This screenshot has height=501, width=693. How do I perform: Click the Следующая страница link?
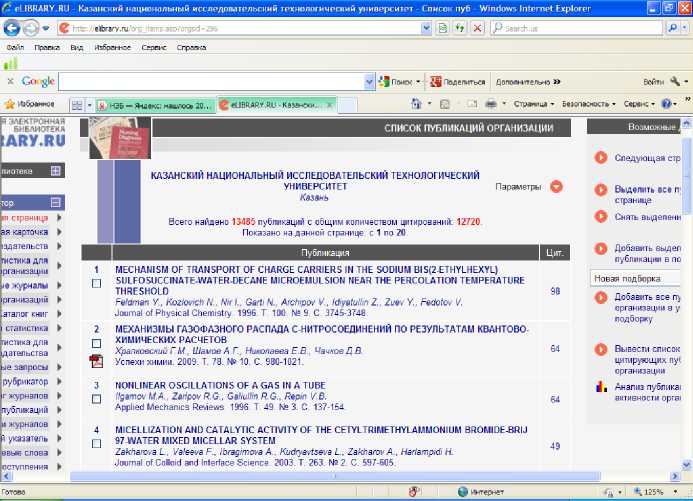(x=647, y=158)
